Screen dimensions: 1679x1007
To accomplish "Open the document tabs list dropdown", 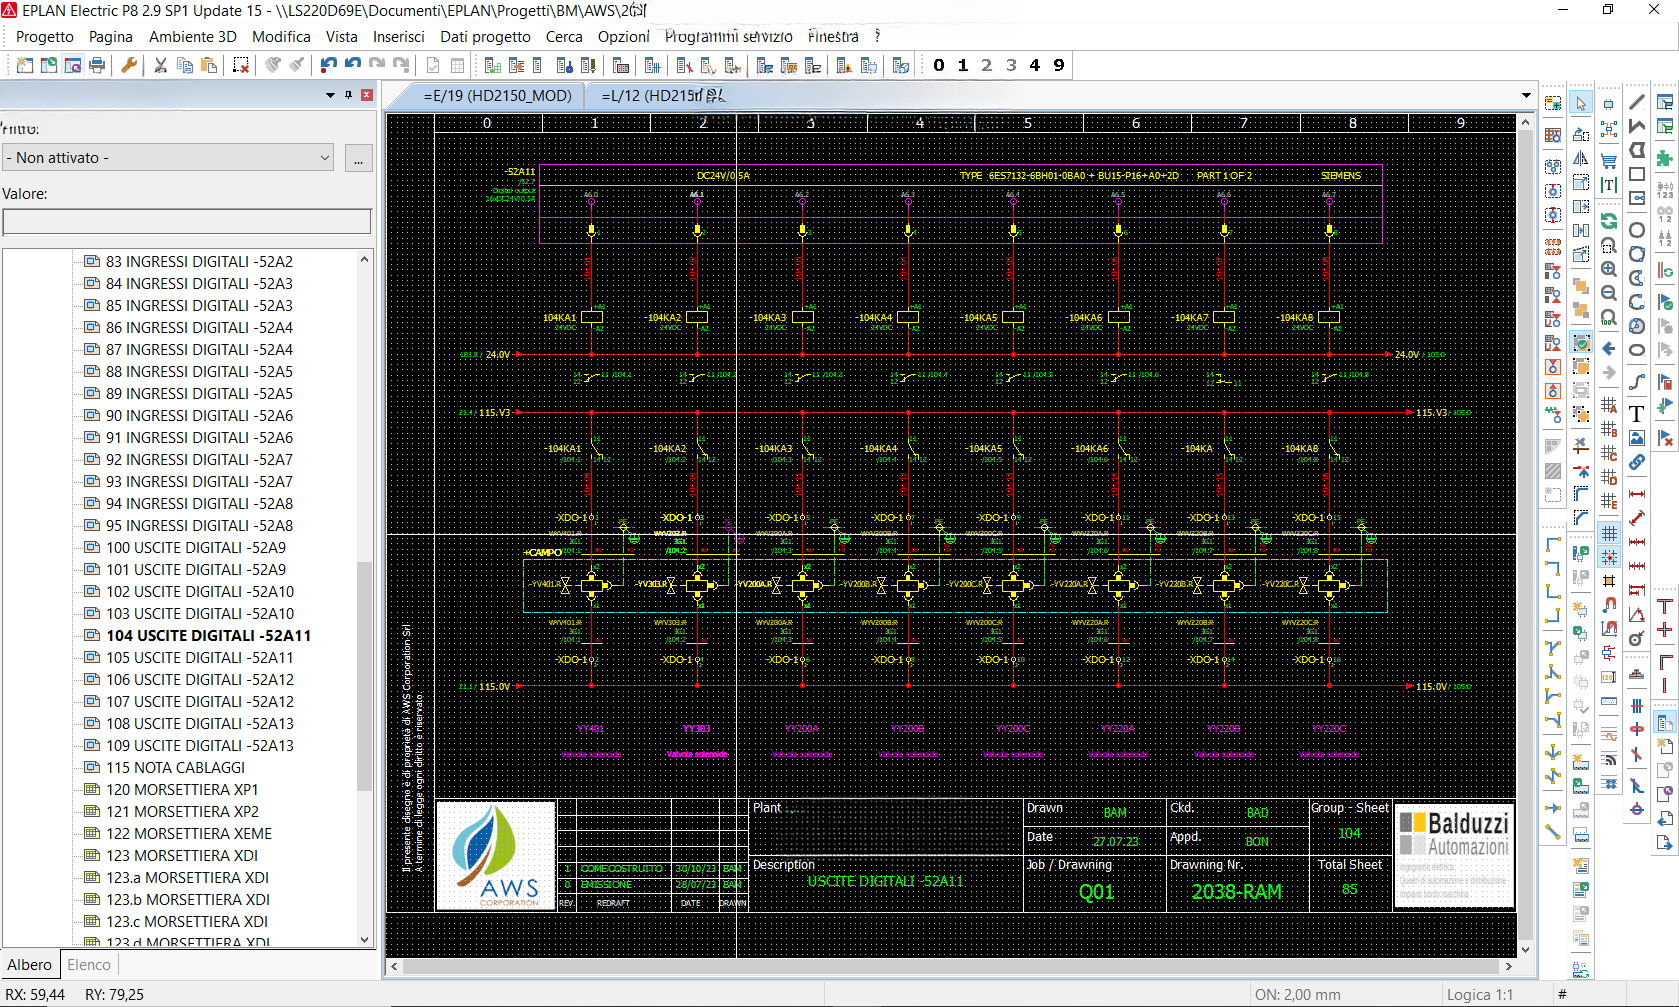I will 1526,96.
